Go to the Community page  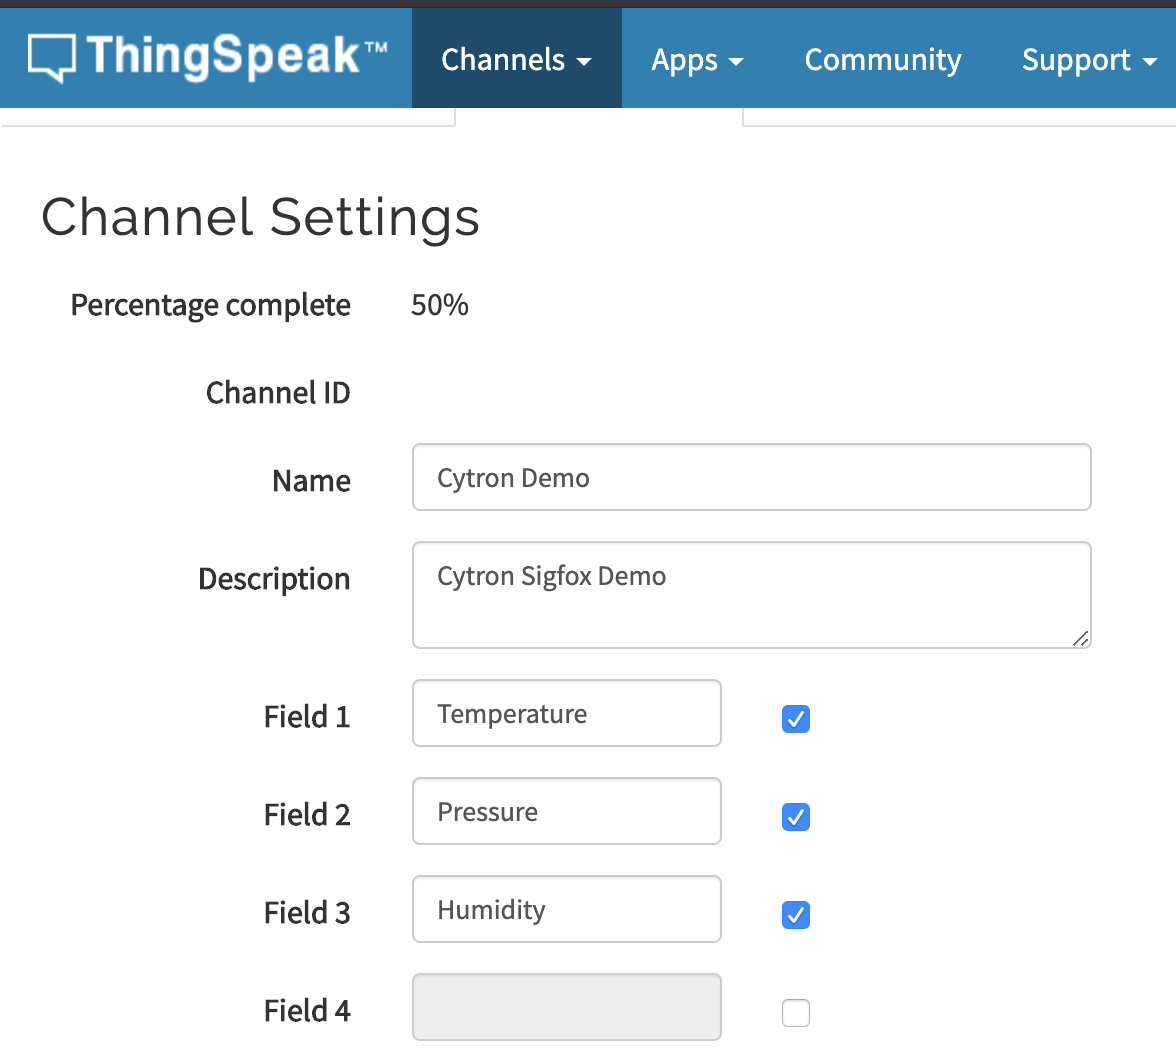[883, 59]
